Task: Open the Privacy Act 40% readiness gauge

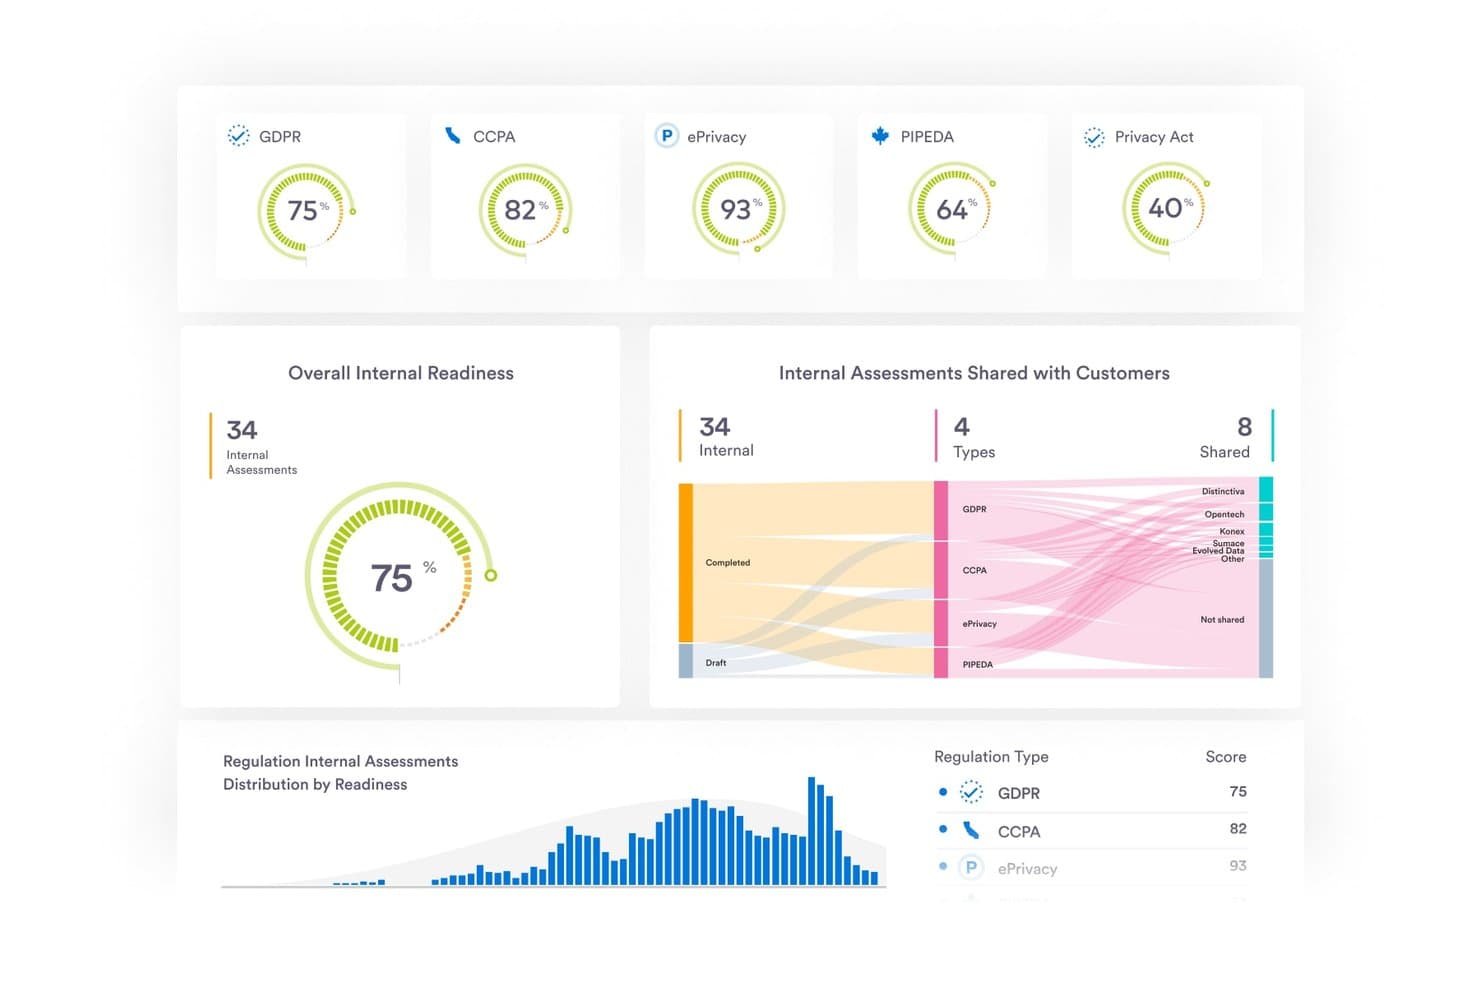Action: pos(1166,209)
